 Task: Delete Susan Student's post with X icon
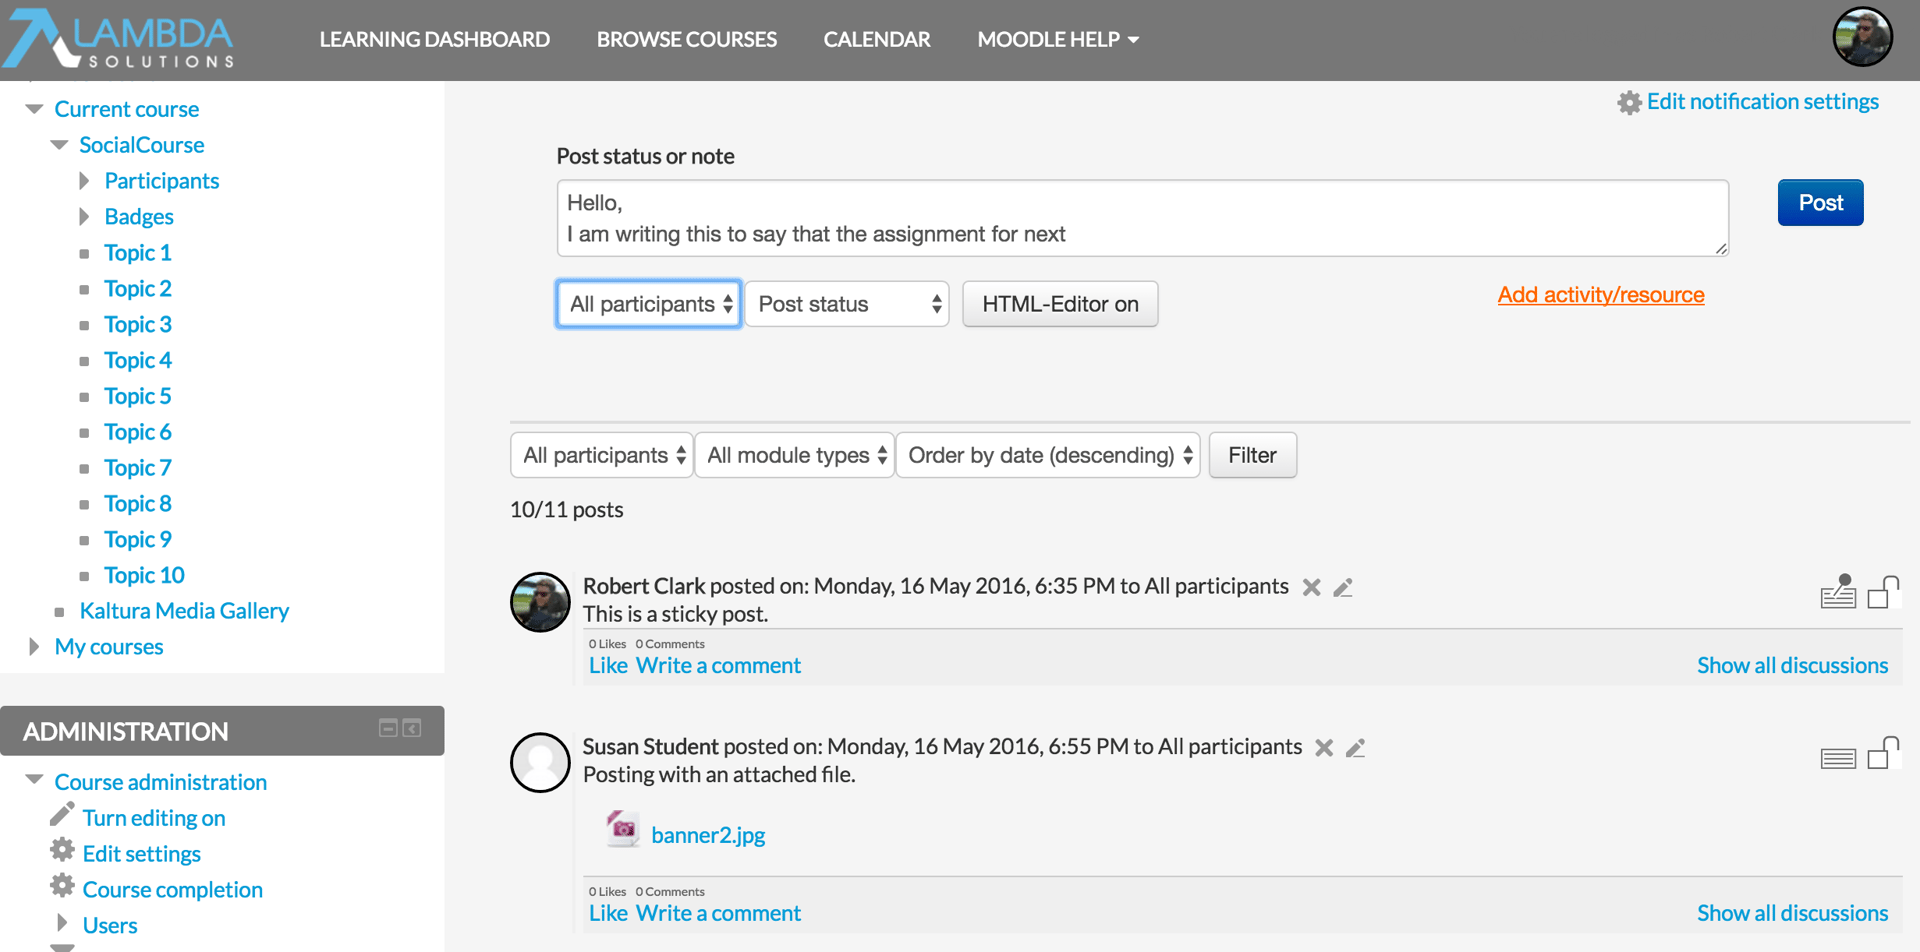(1324, 747)
